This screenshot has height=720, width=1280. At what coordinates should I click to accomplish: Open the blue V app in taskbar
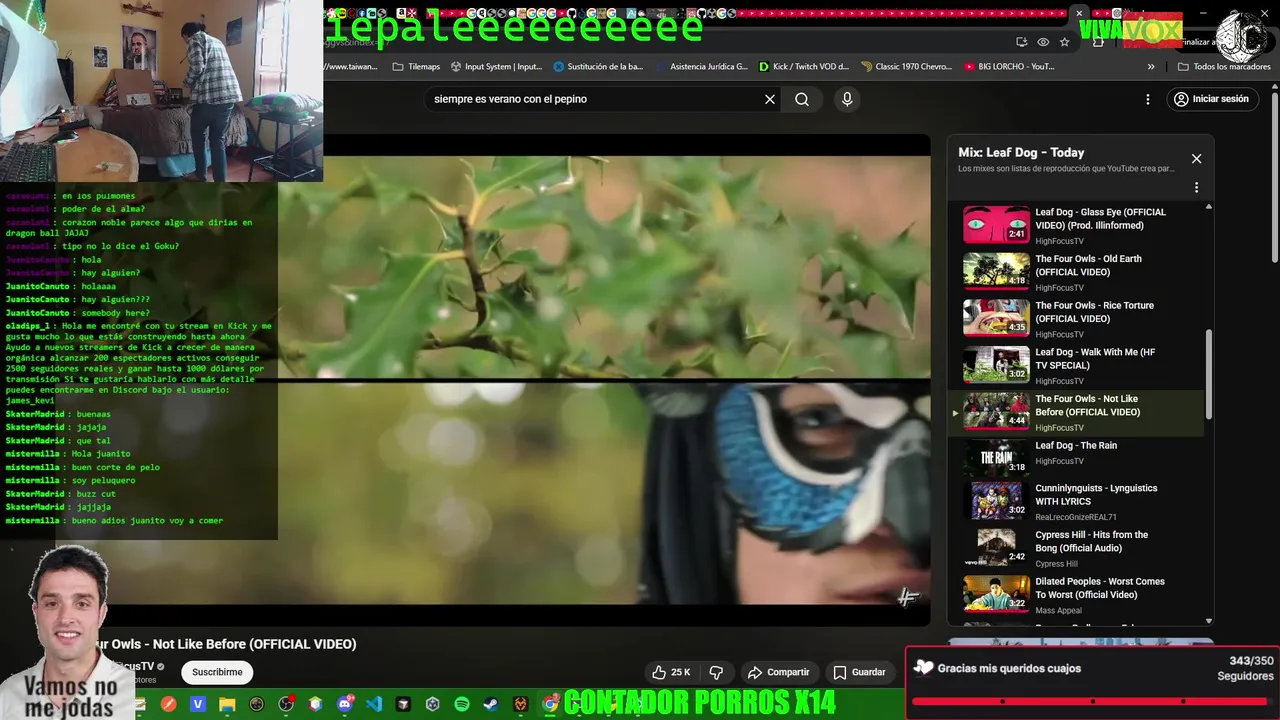(x=198, y=704)
